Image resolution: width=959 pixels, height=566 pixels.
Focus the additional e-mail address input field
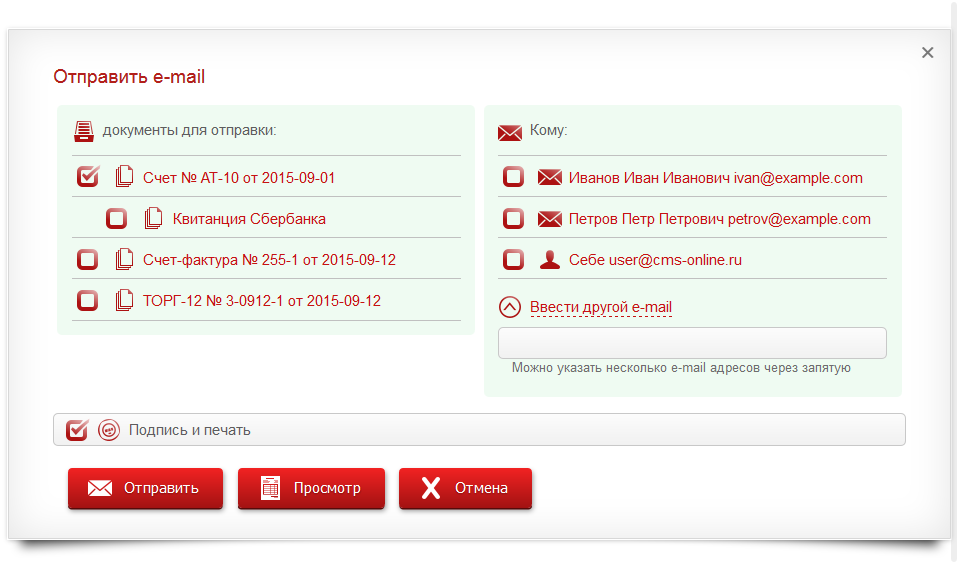[x=692, y=343]
